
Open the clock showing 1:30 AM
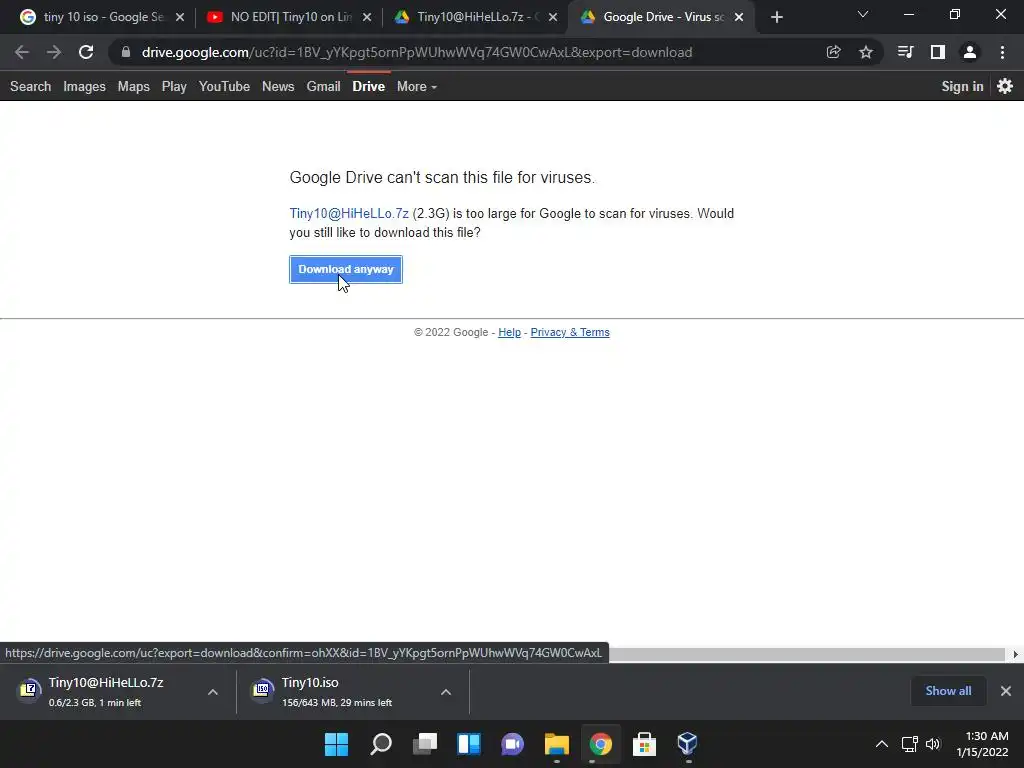(982, 744)
